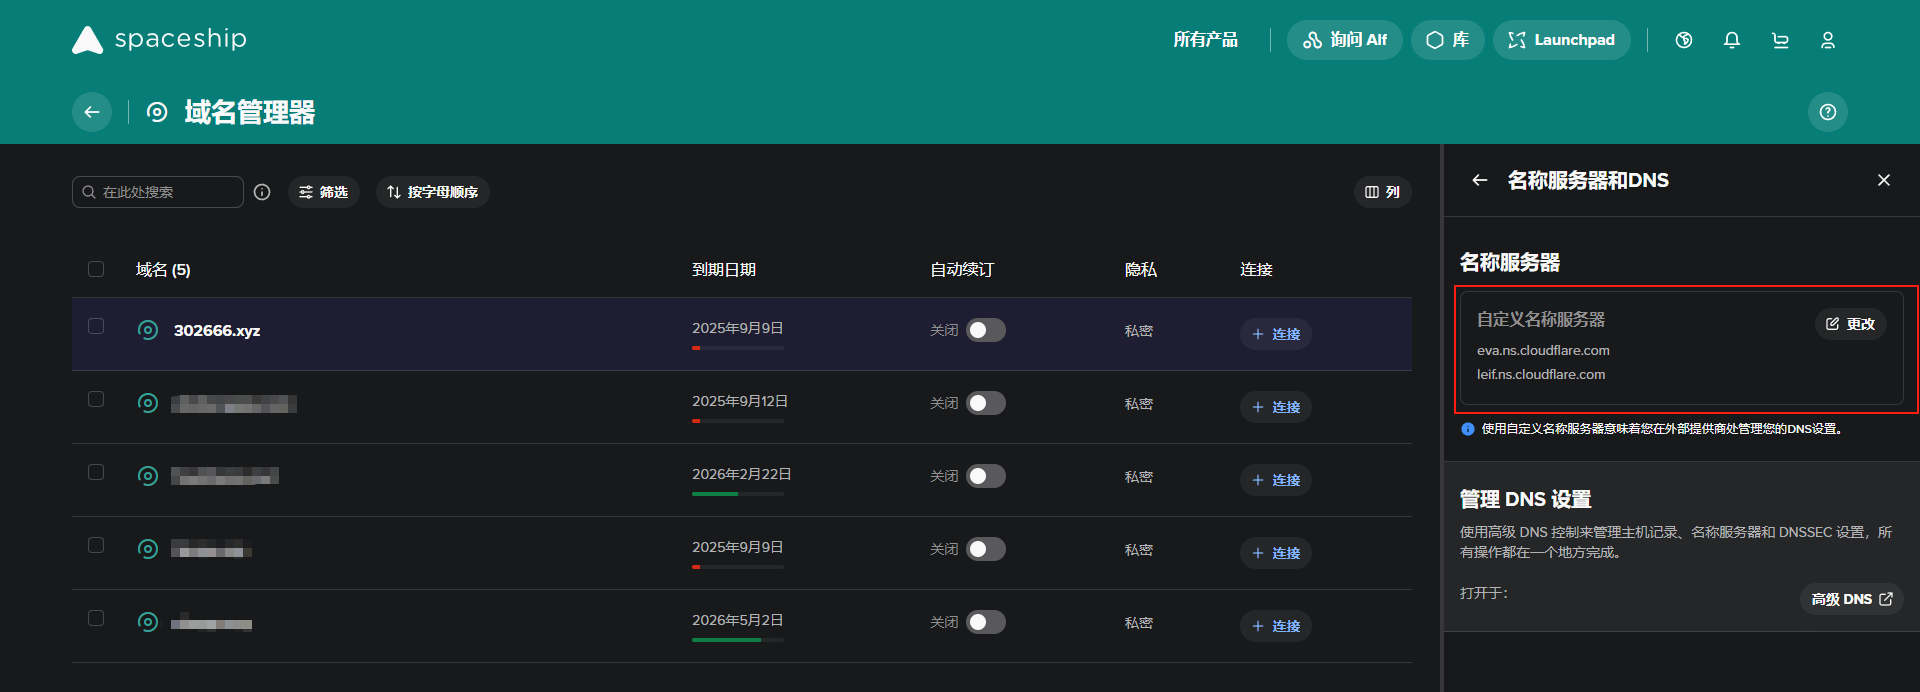Toggle auto-renew for 302666.xyz
This screenshot has width=1920, height=692.
tap(985, 330)
